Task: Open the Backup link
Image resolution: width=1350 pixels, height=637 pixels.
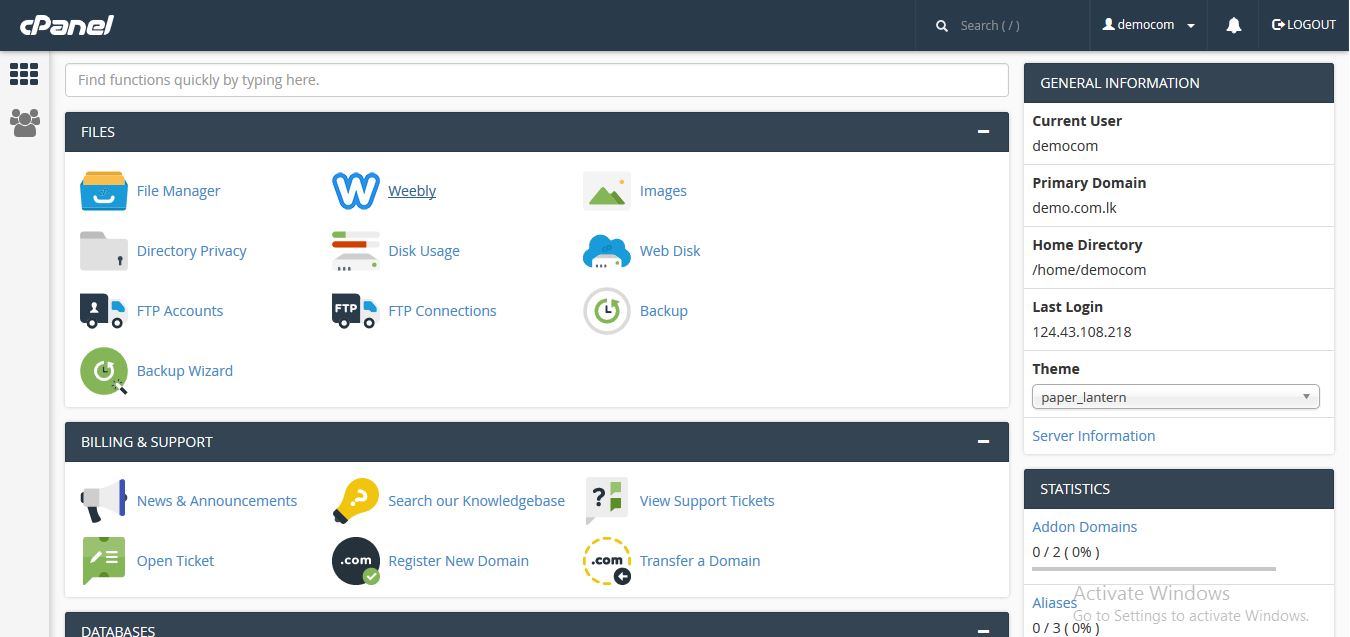Action: point(664,311)
